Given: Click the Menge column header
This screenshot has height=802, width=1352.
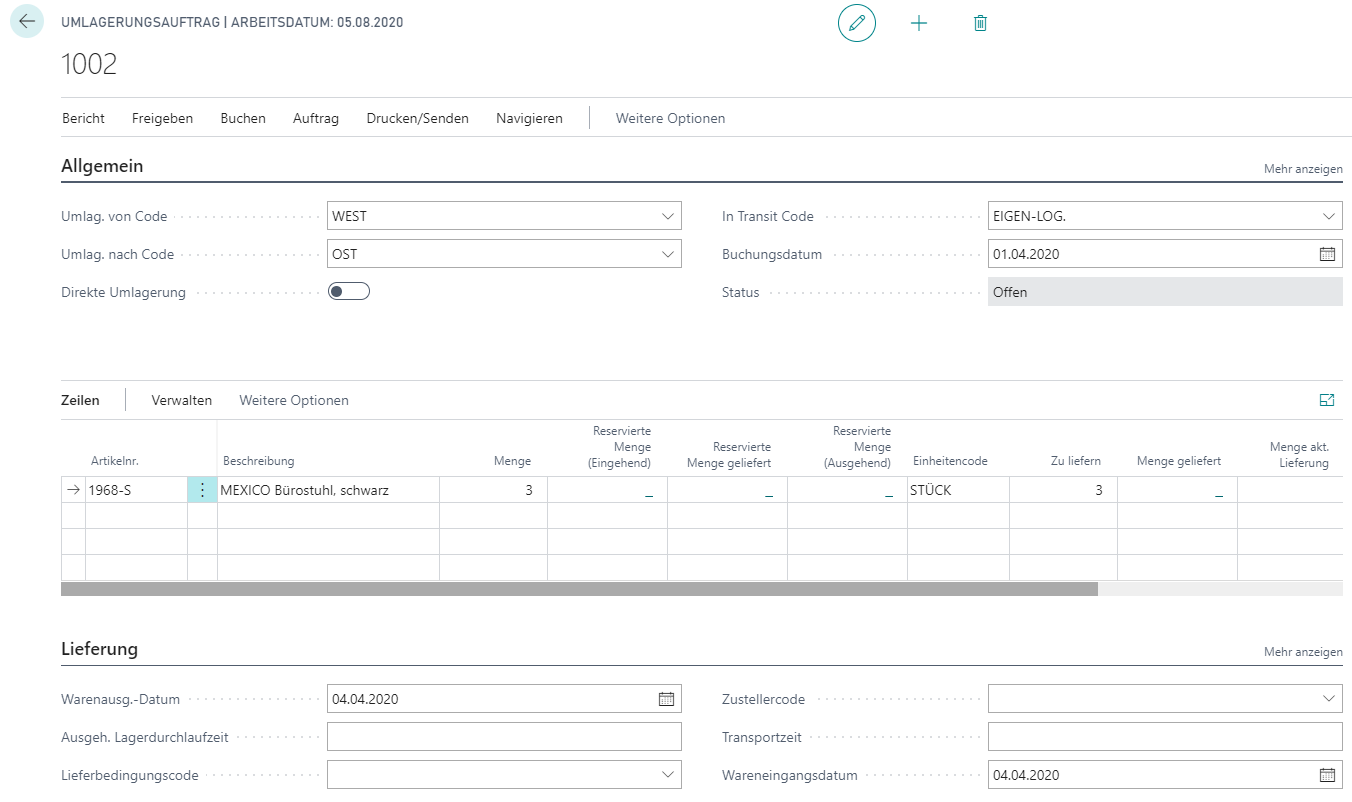Looking at the screenshot, I should (512, 461).
